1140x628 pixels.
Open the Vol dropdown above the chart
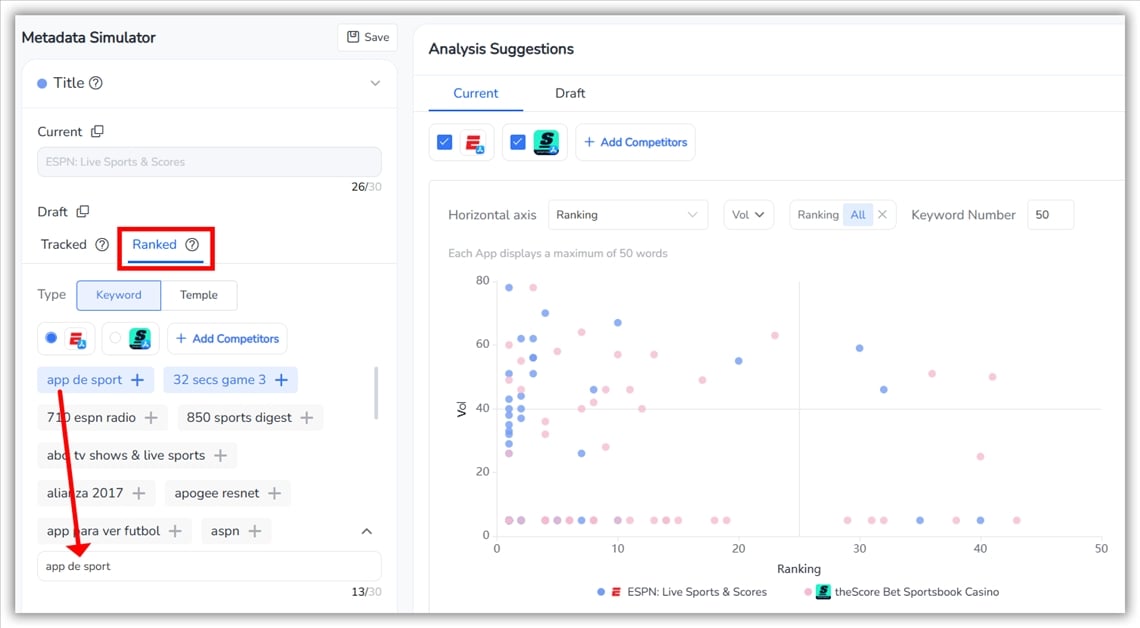[748, 214]
